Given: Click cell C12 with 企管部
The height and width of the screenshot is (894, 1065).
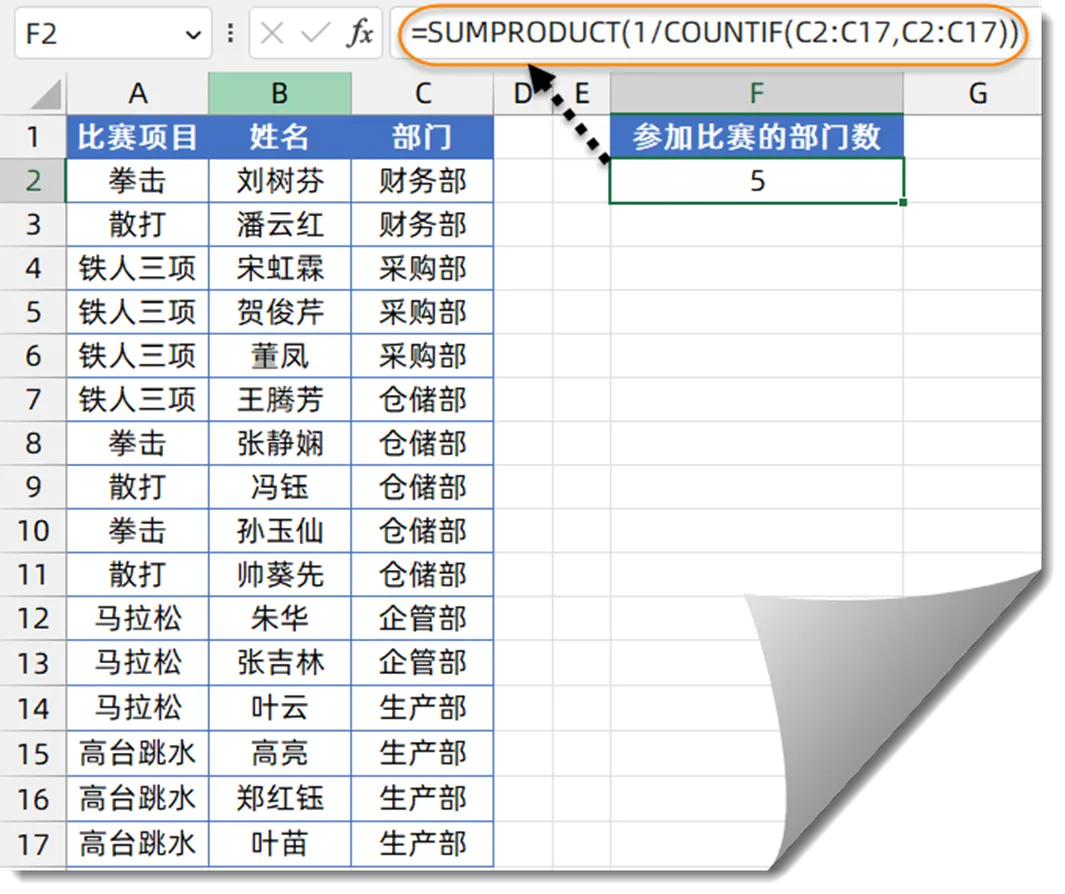Looking at the screenshot, I should tap(422, 618).
